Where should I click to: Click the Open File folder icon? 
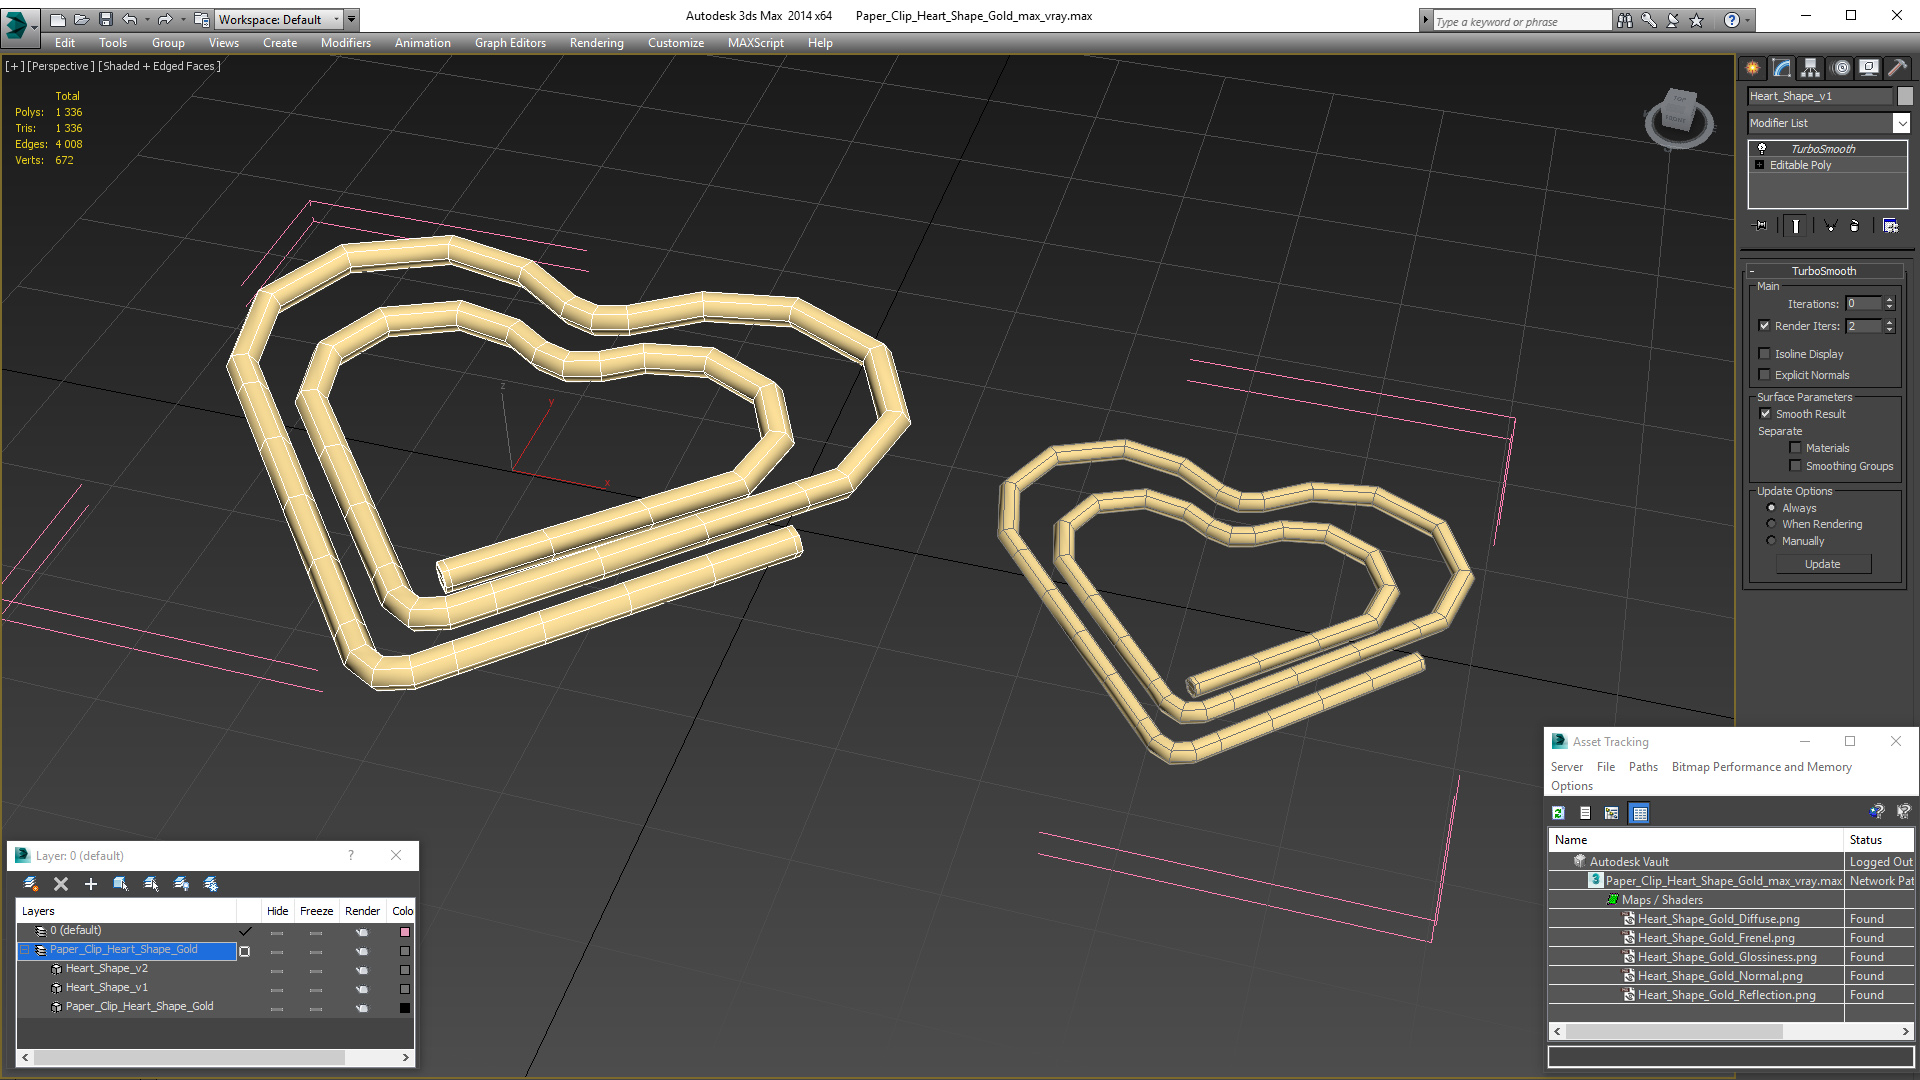coord(81,19)
